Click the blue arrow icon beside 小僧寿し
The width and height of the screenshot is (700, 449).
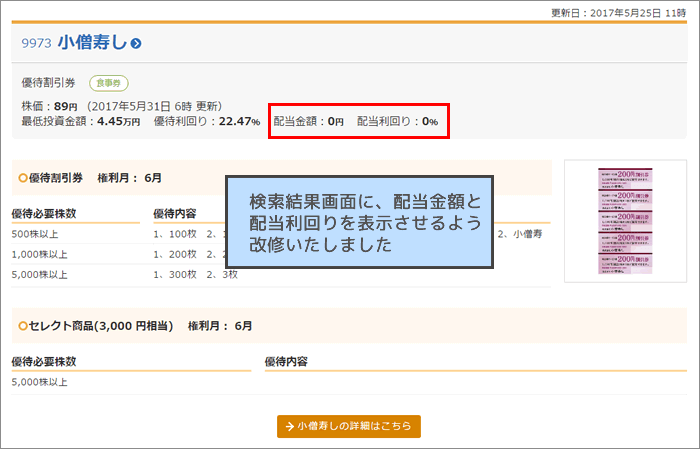coord(136,44)
